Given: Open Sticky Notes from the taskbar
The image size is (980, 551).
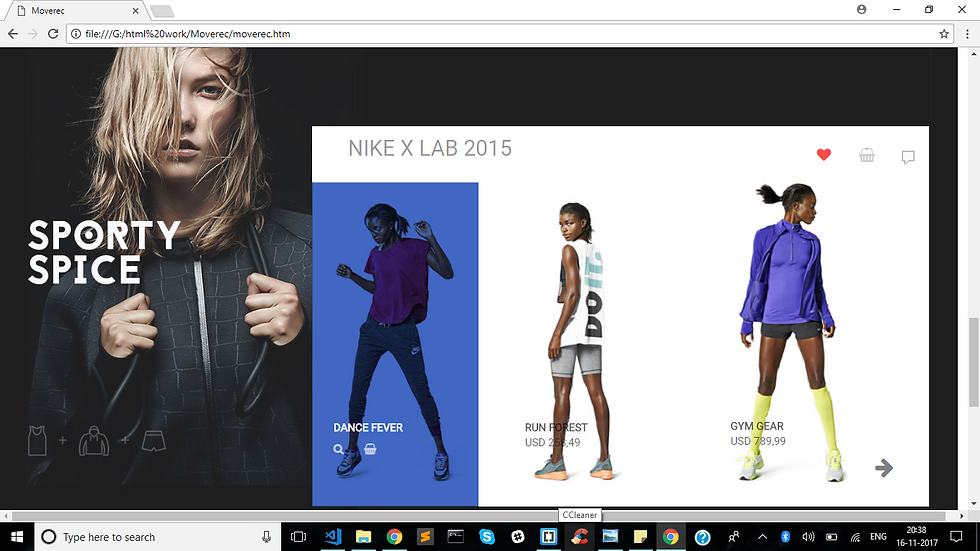Looking at the screenshot, I should [641, 537].
